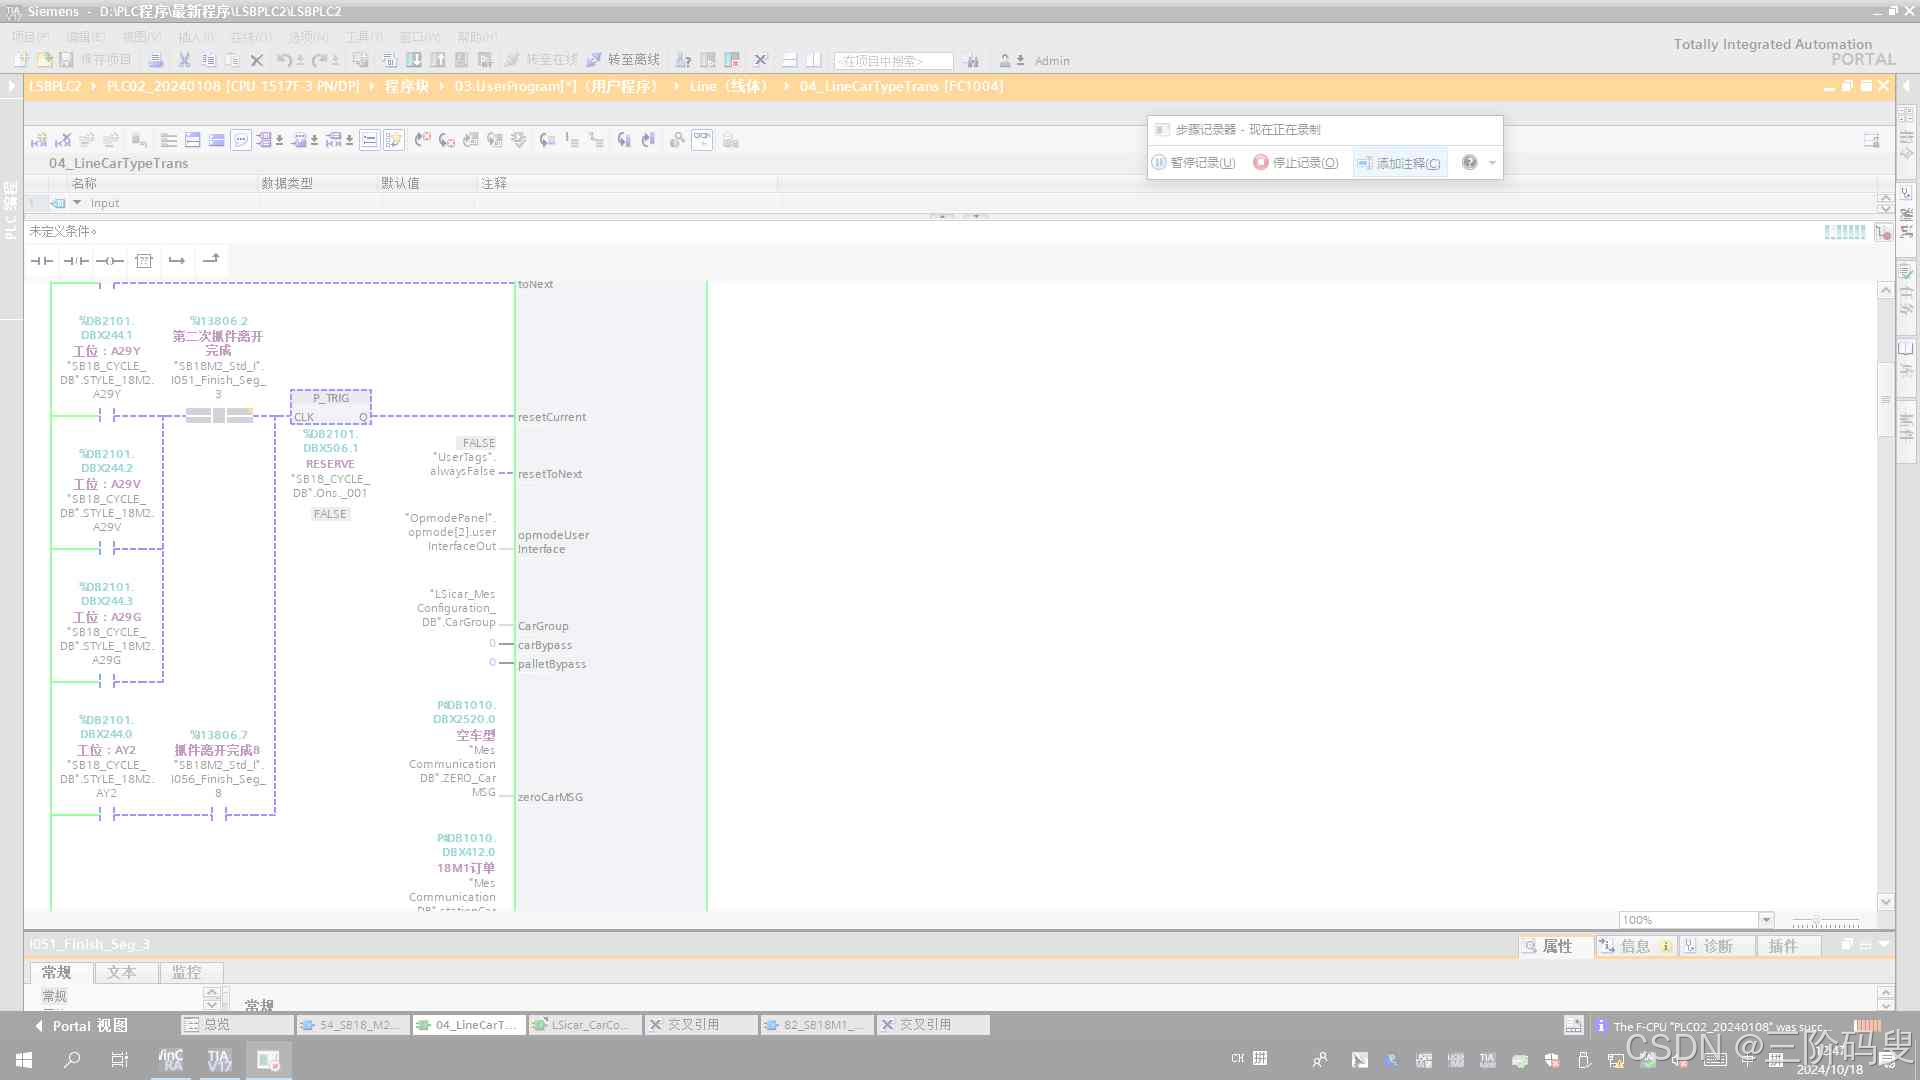
Task: Click the project search input field
Action: point(892,61)
